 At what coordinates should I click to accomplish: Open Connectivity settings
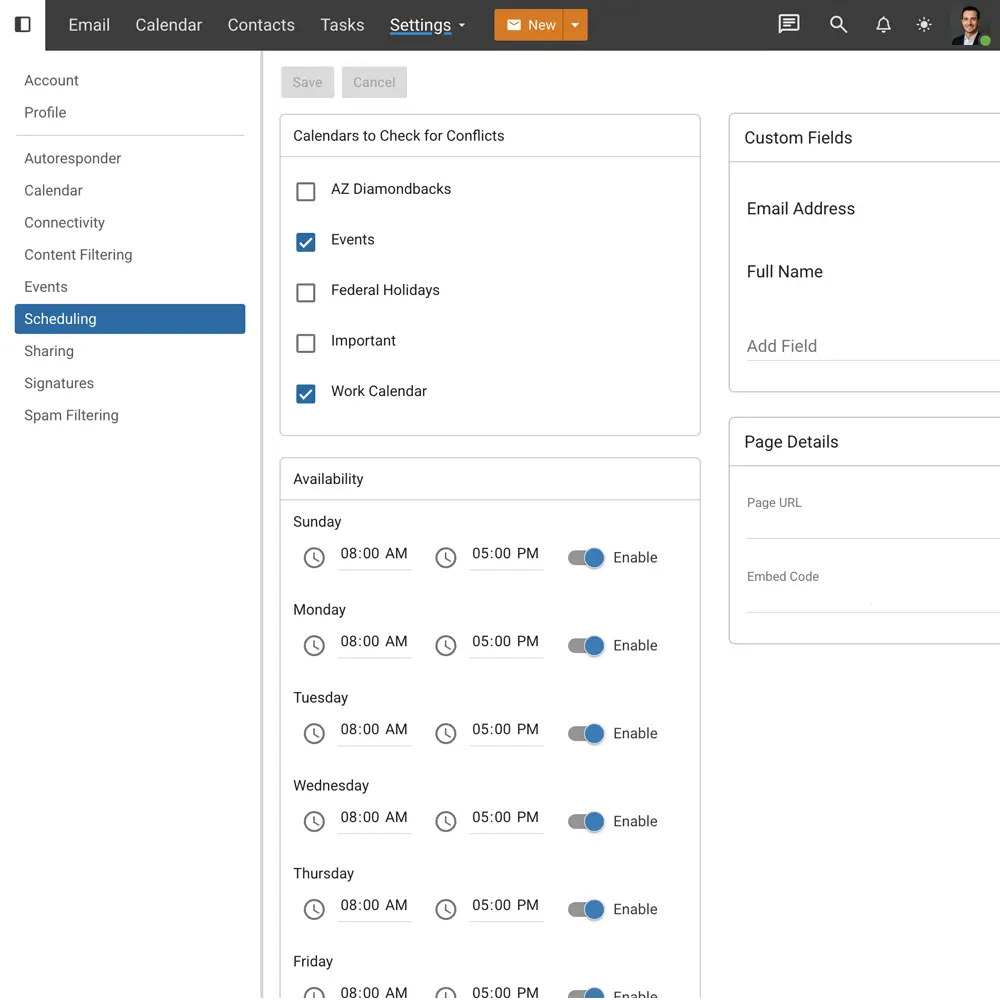click(x=64, y=223)
